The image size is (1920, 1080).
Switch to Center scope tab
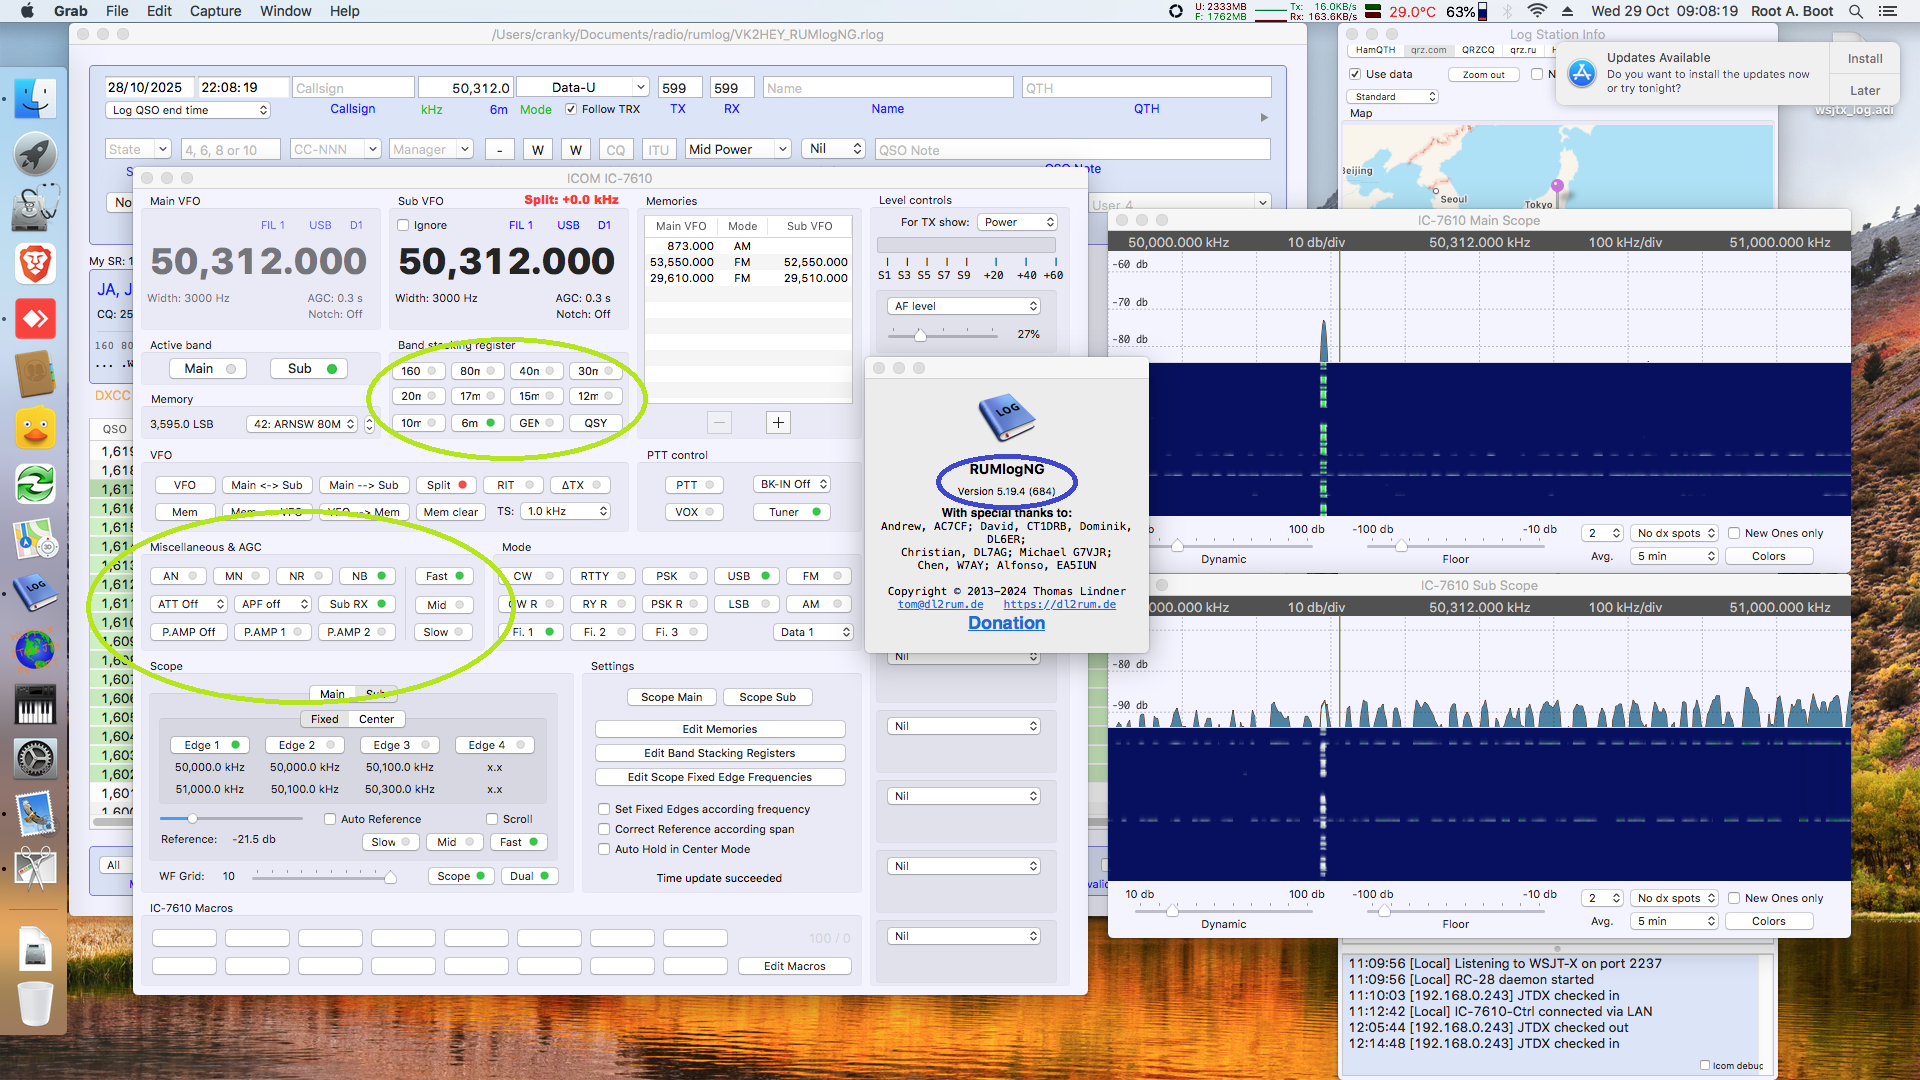click(376, 719)
